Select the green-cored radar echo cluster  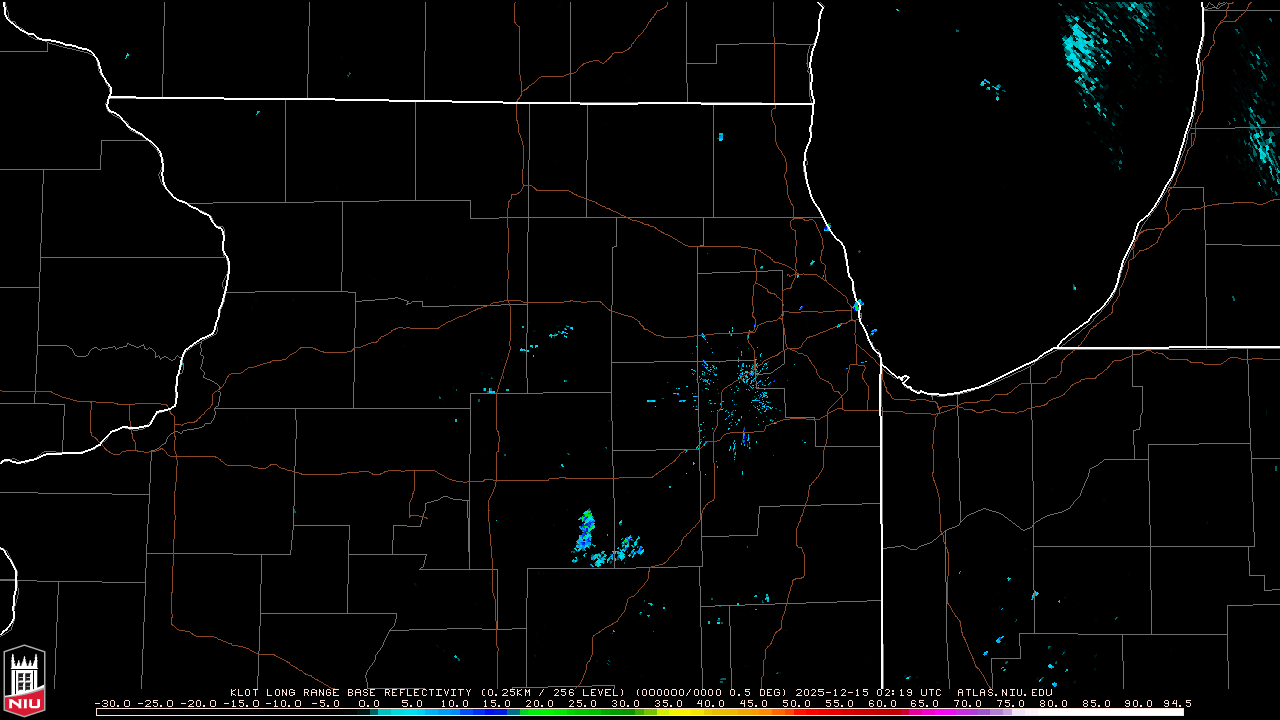[x=586, y=531]
